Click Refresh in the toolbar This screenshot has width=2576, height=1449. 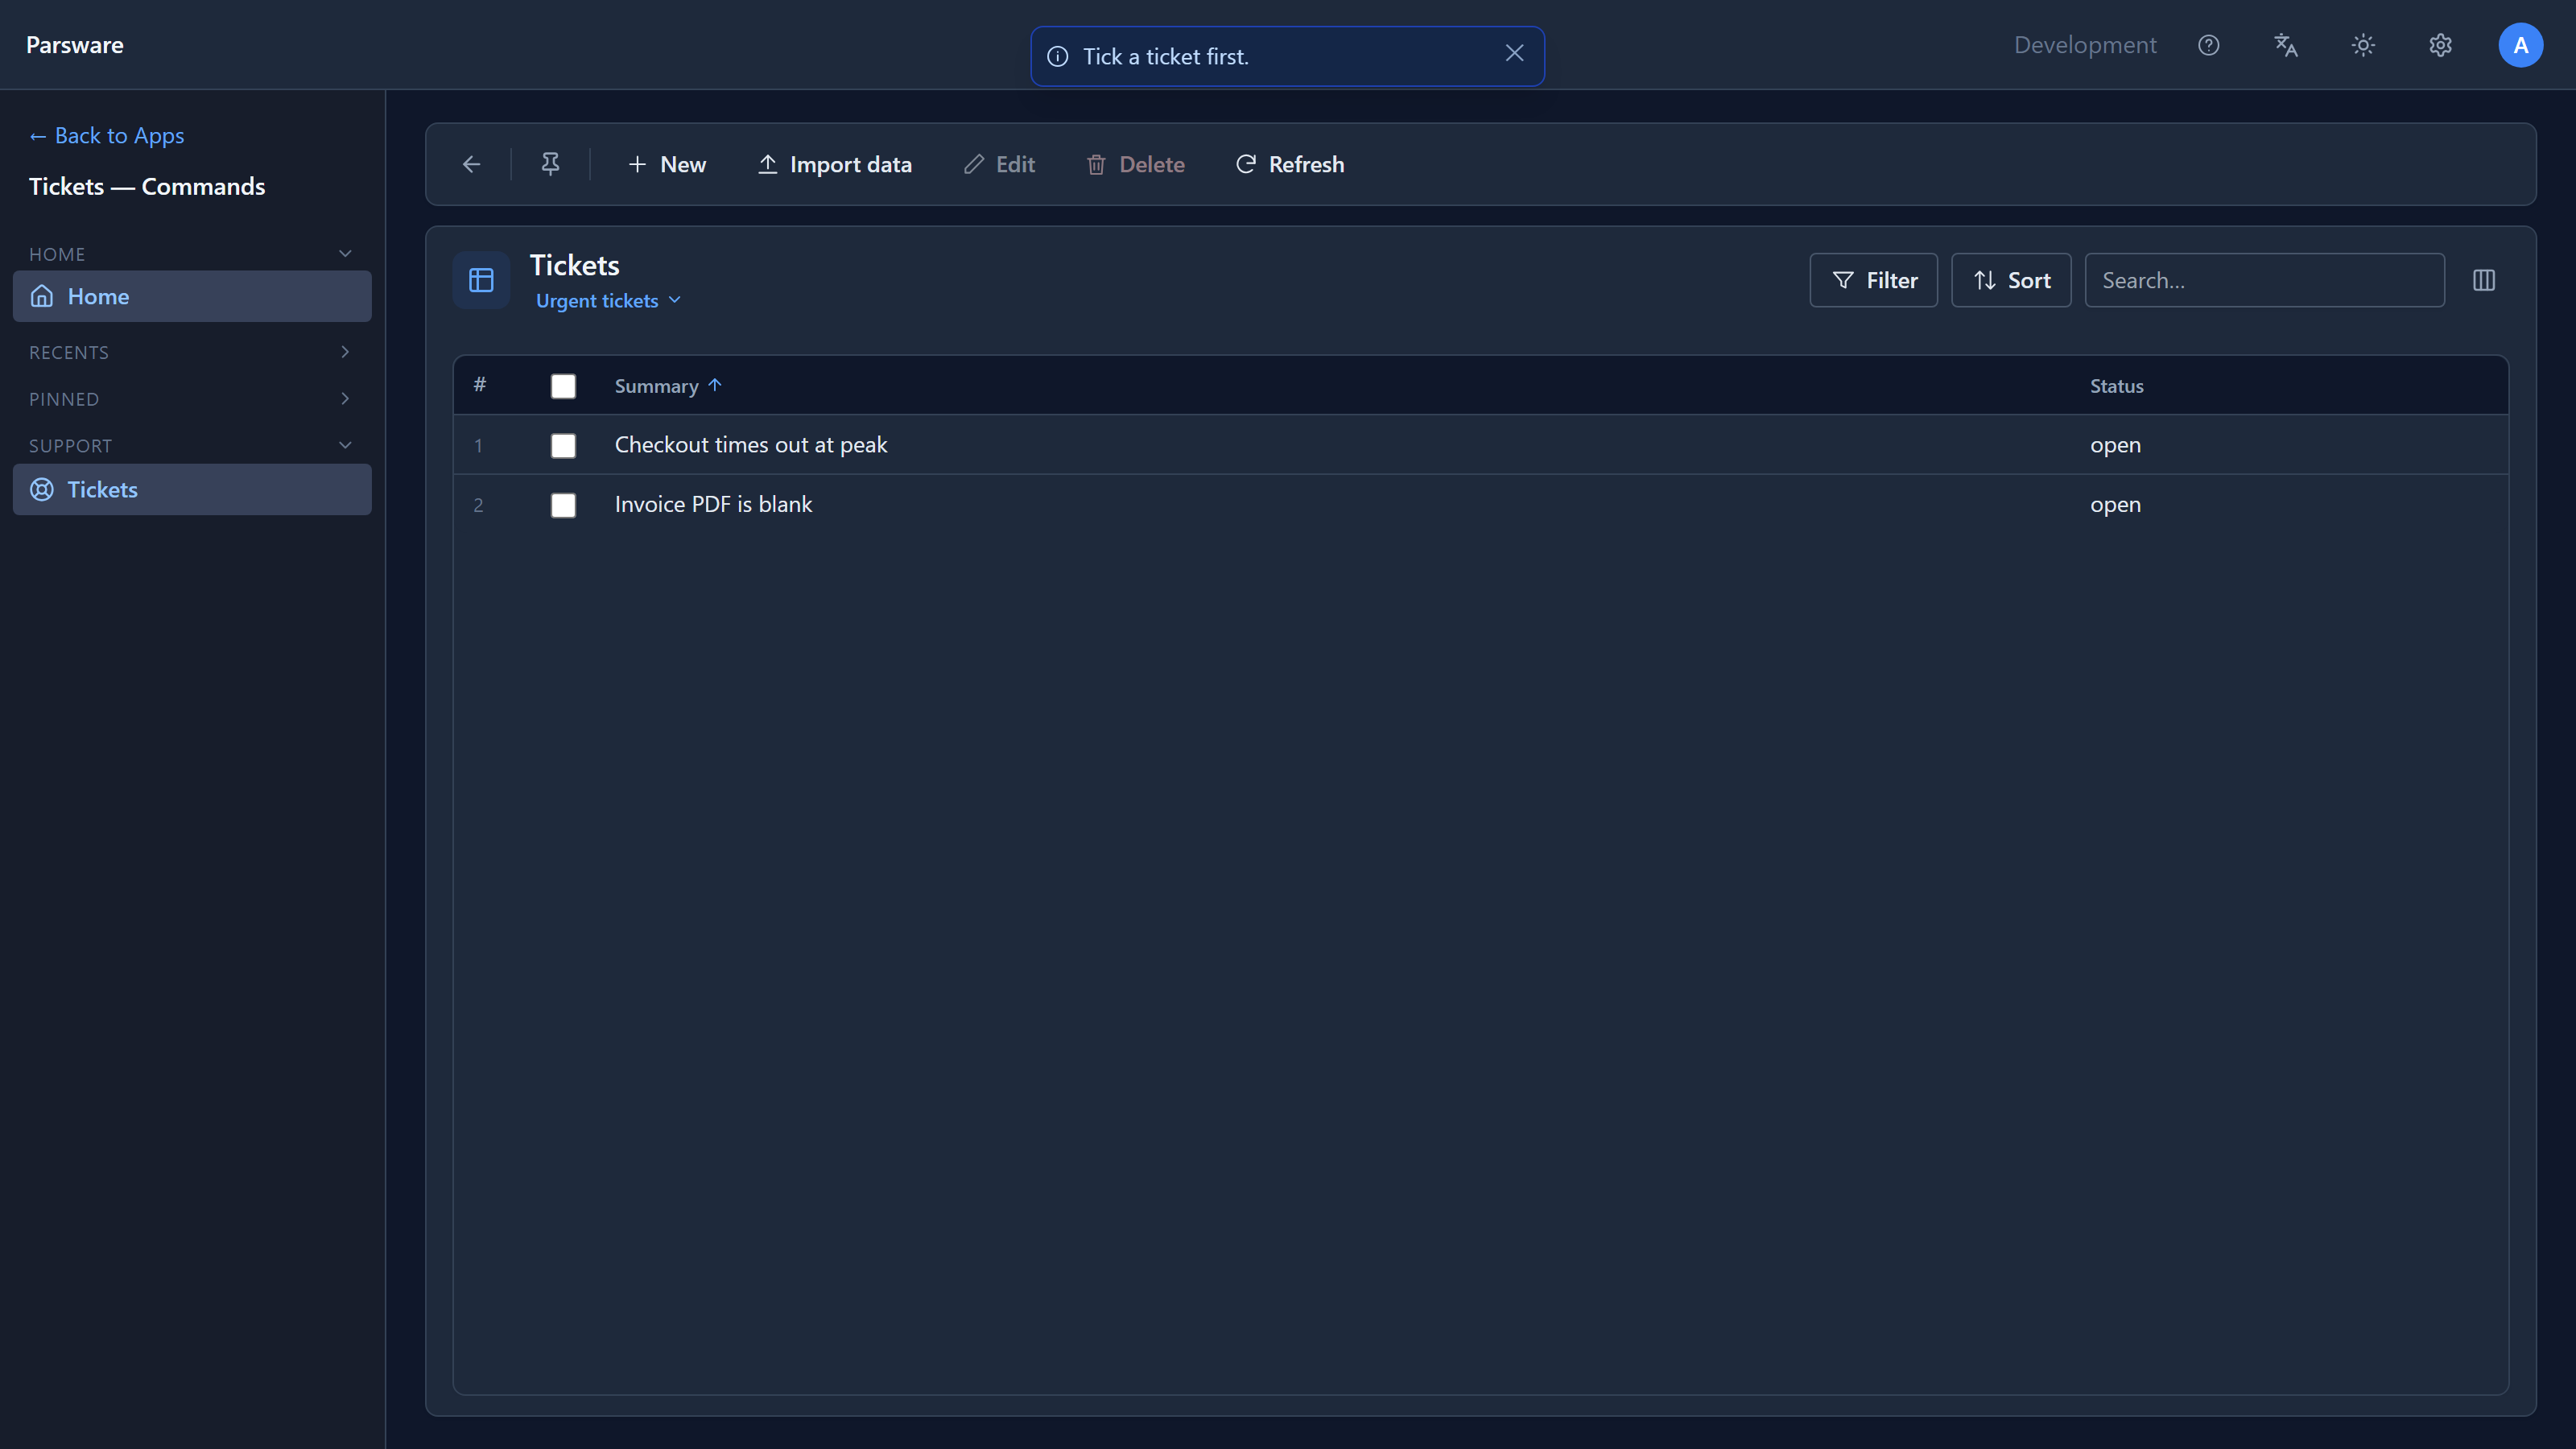(1290, 164)
